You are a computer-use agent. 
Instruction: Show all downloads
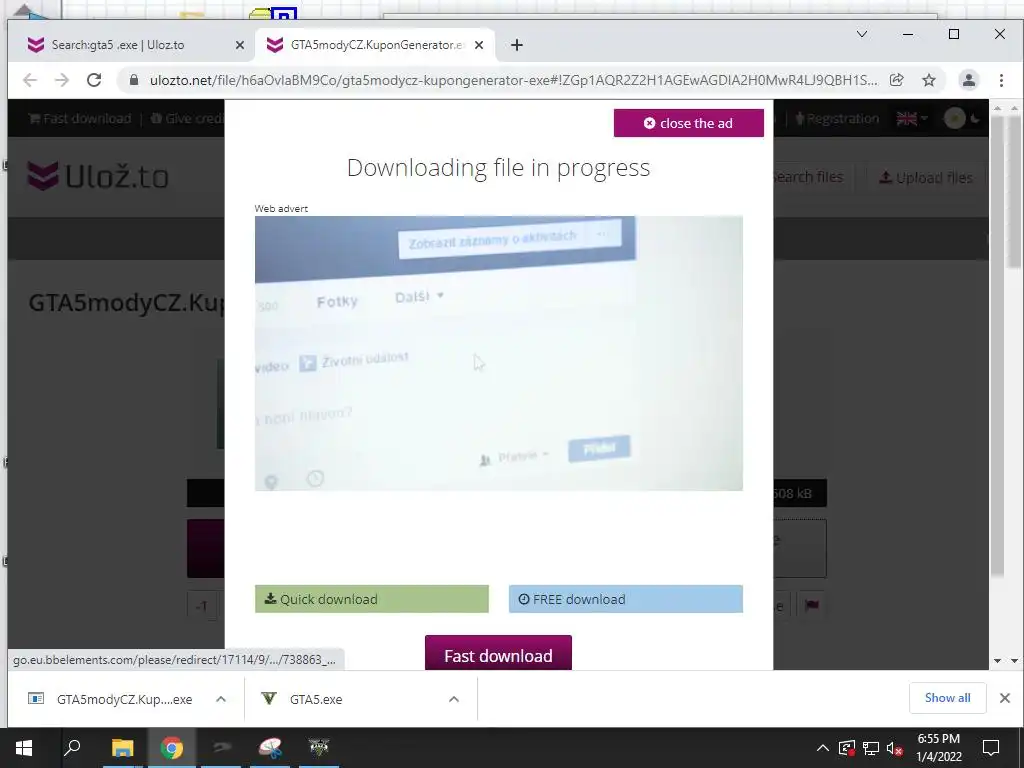coord(947,697)
